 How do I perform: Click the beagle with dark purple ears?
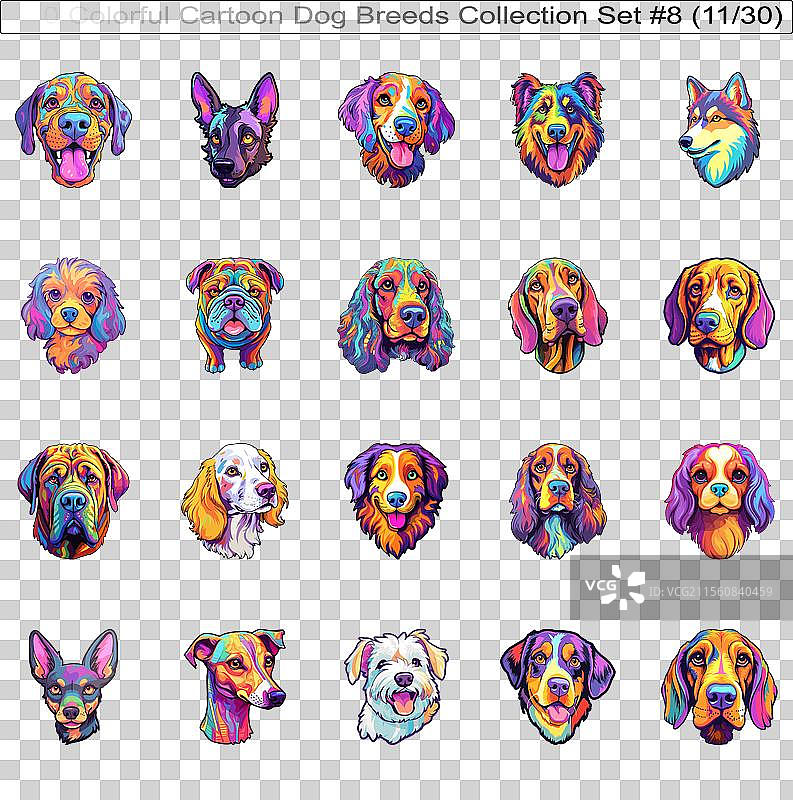(719, 314)
